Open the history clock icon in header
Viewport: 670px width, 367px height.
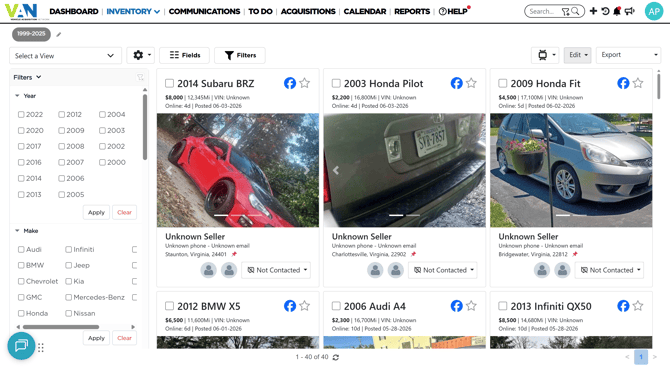click(605, 11)
